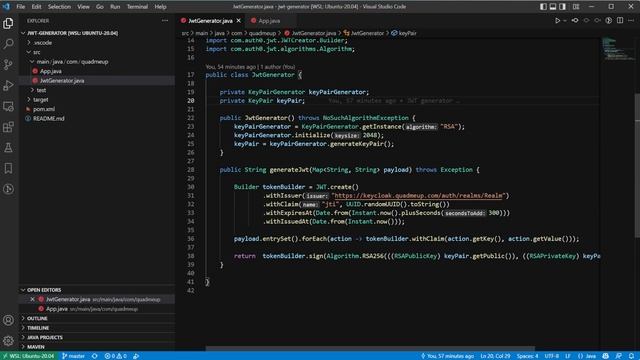Collapse the JWT-GENERATOR workspace folder
This screenshot has height=360, width=640.
pyautogui.click(x=97, y=33)
